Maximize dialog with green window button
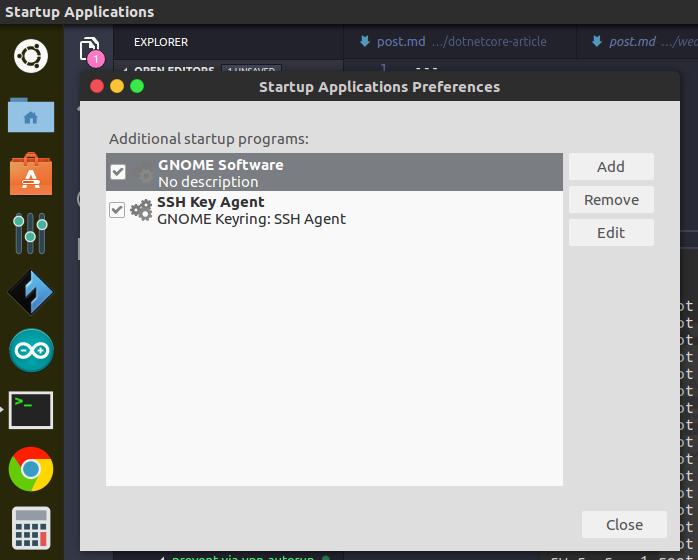This screenshot has width=698, height=560. click(x=137, y=86)
